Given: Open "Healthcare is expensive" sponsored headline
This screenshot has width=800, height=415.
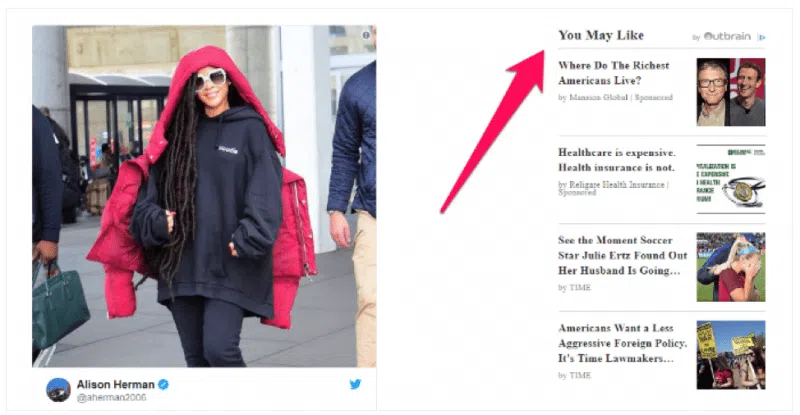Looking at the screenshot, I should [x=616, y=160].
